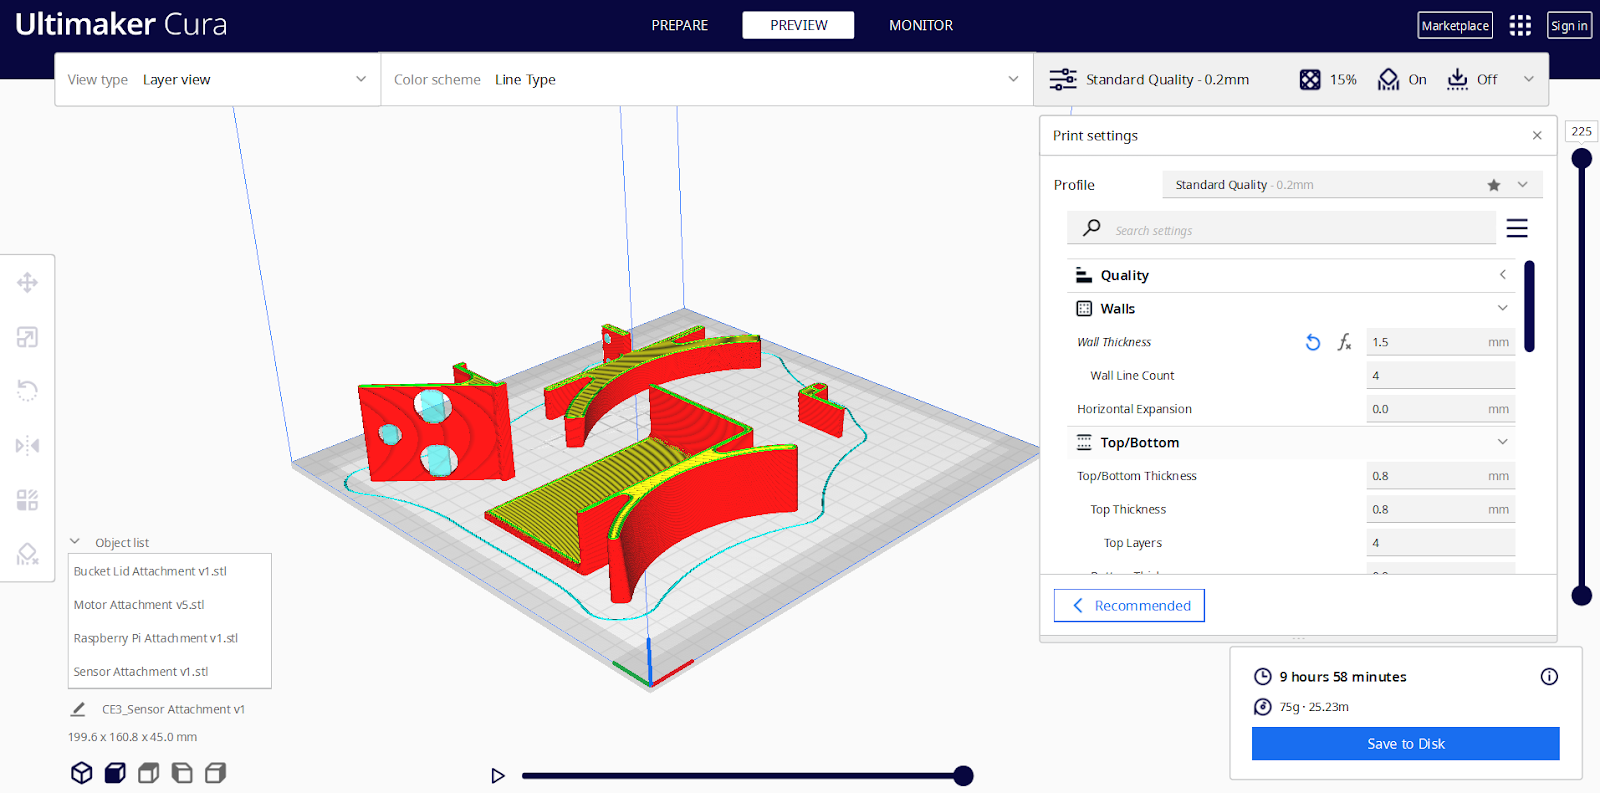The width and height of the screenshot is (1600, 793).
Task: Show print time info details icon
Action: click(1549, 677)
